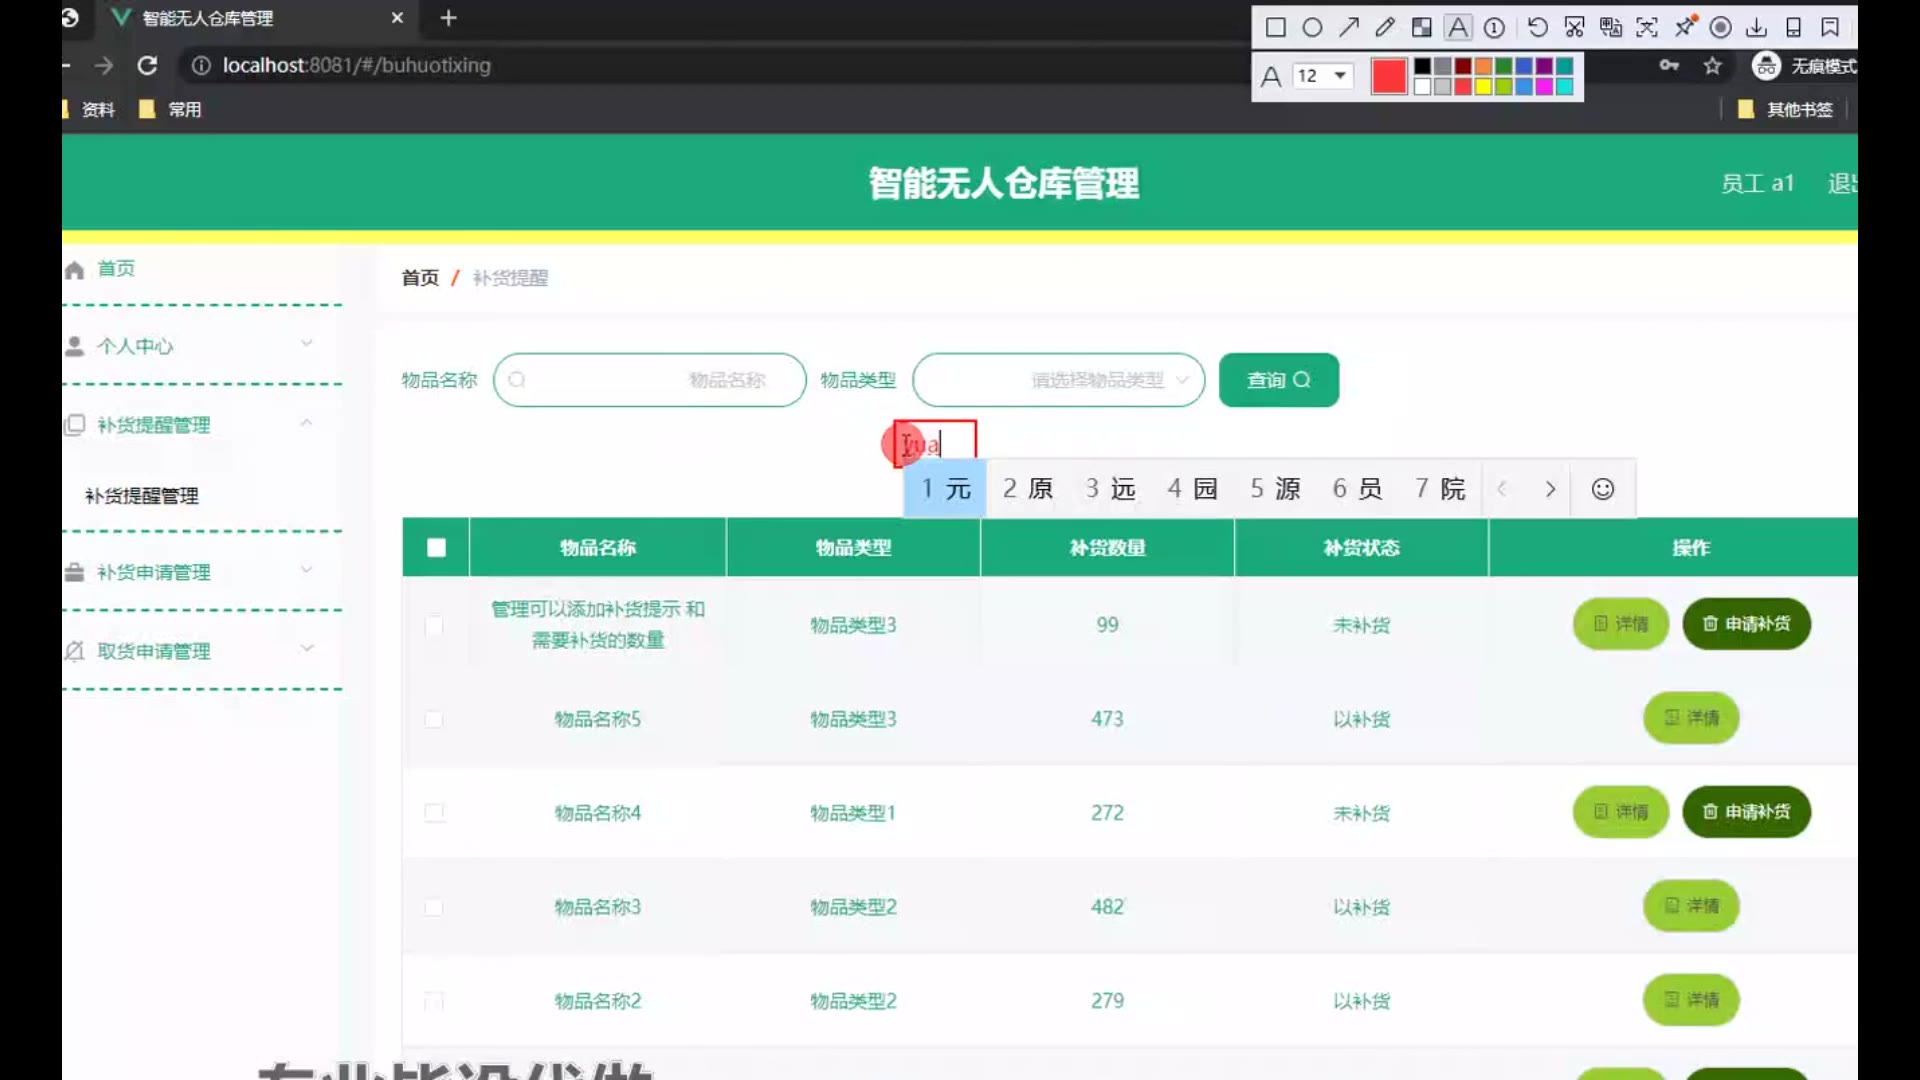Check the row for 物品名称5
1920x1080 pixels.
pyautogui.click(x=434, y=720)
